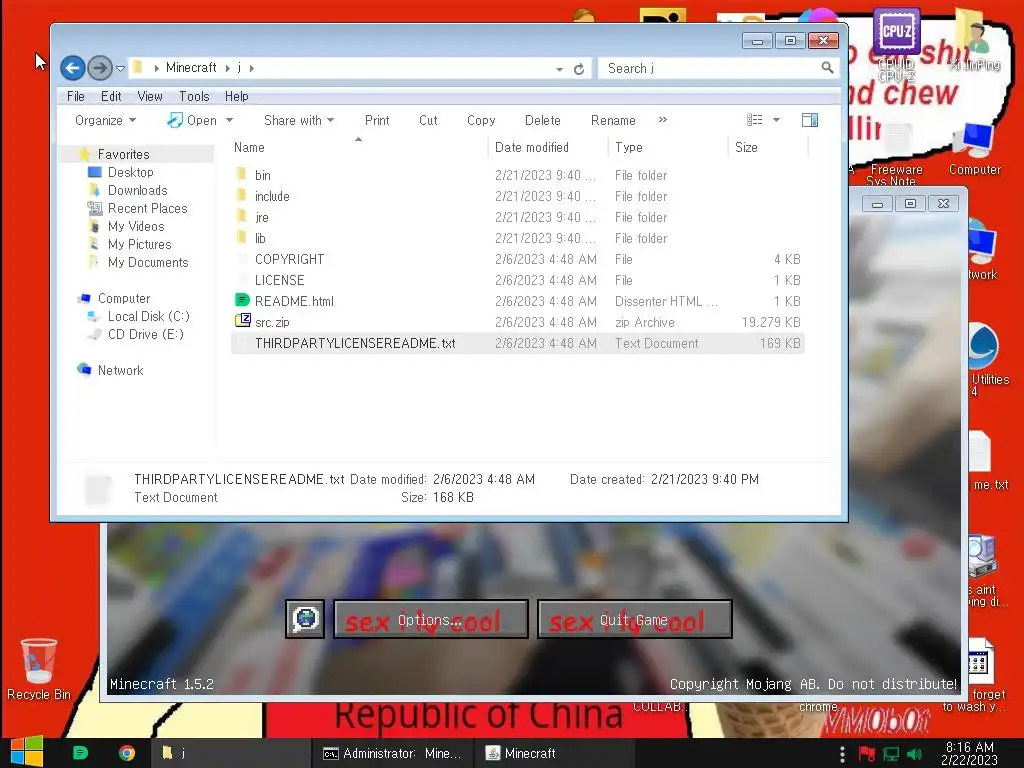
Task: Expand the Organize dropdown
Action: 105,120
